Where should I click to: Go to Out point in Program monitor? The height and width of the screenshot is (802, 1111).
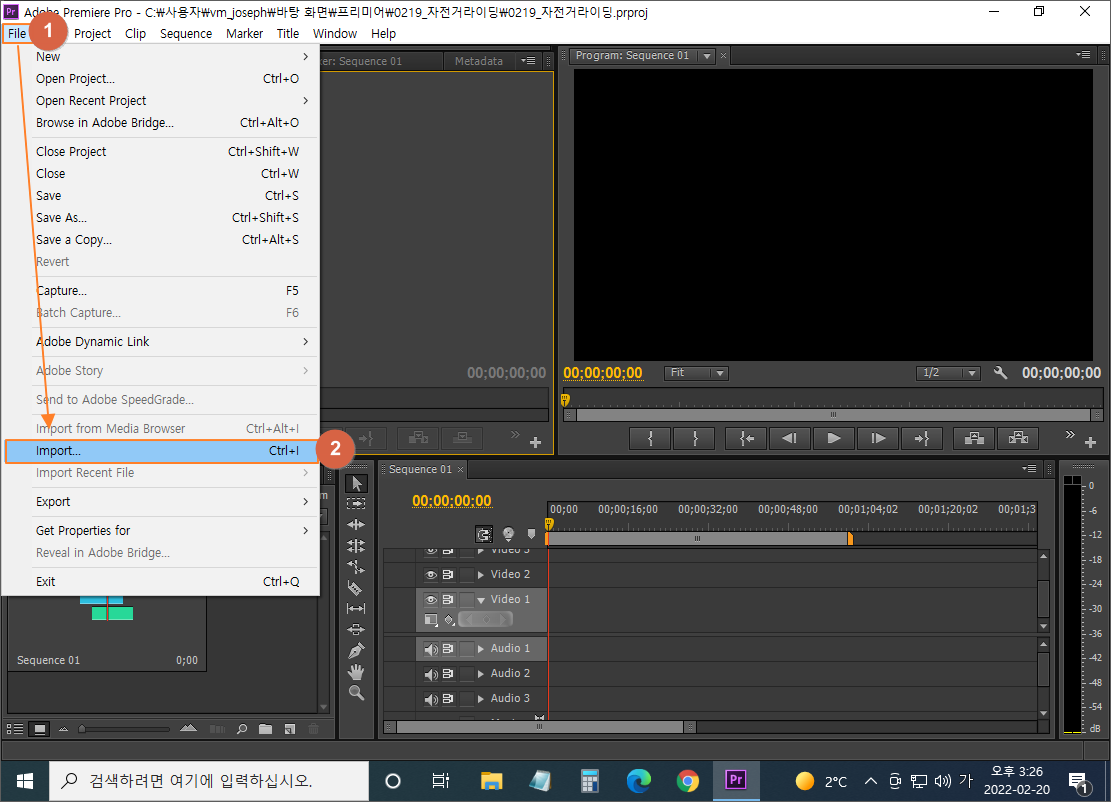(921, 439)
